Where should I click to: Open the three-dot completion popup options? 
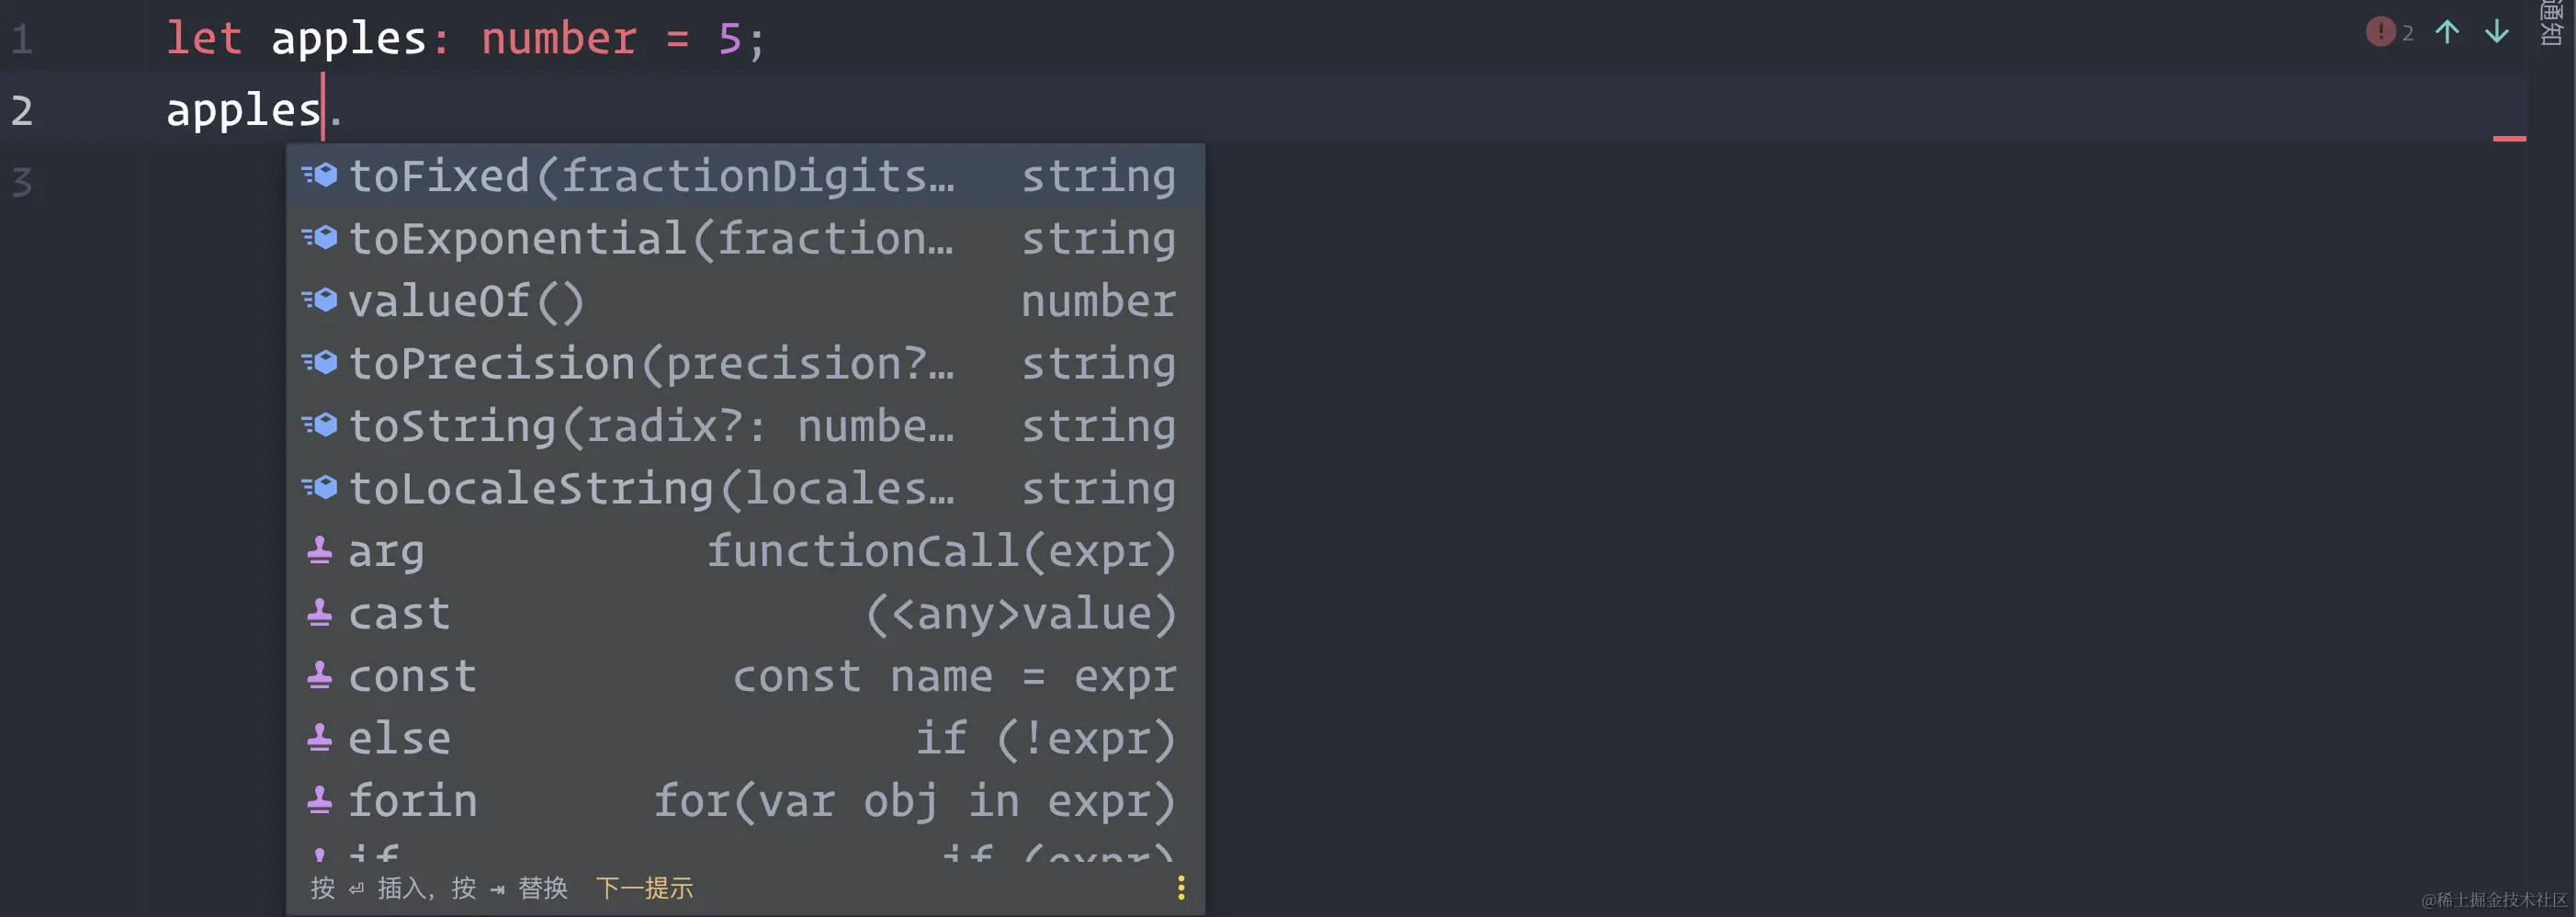point(1181,888)
